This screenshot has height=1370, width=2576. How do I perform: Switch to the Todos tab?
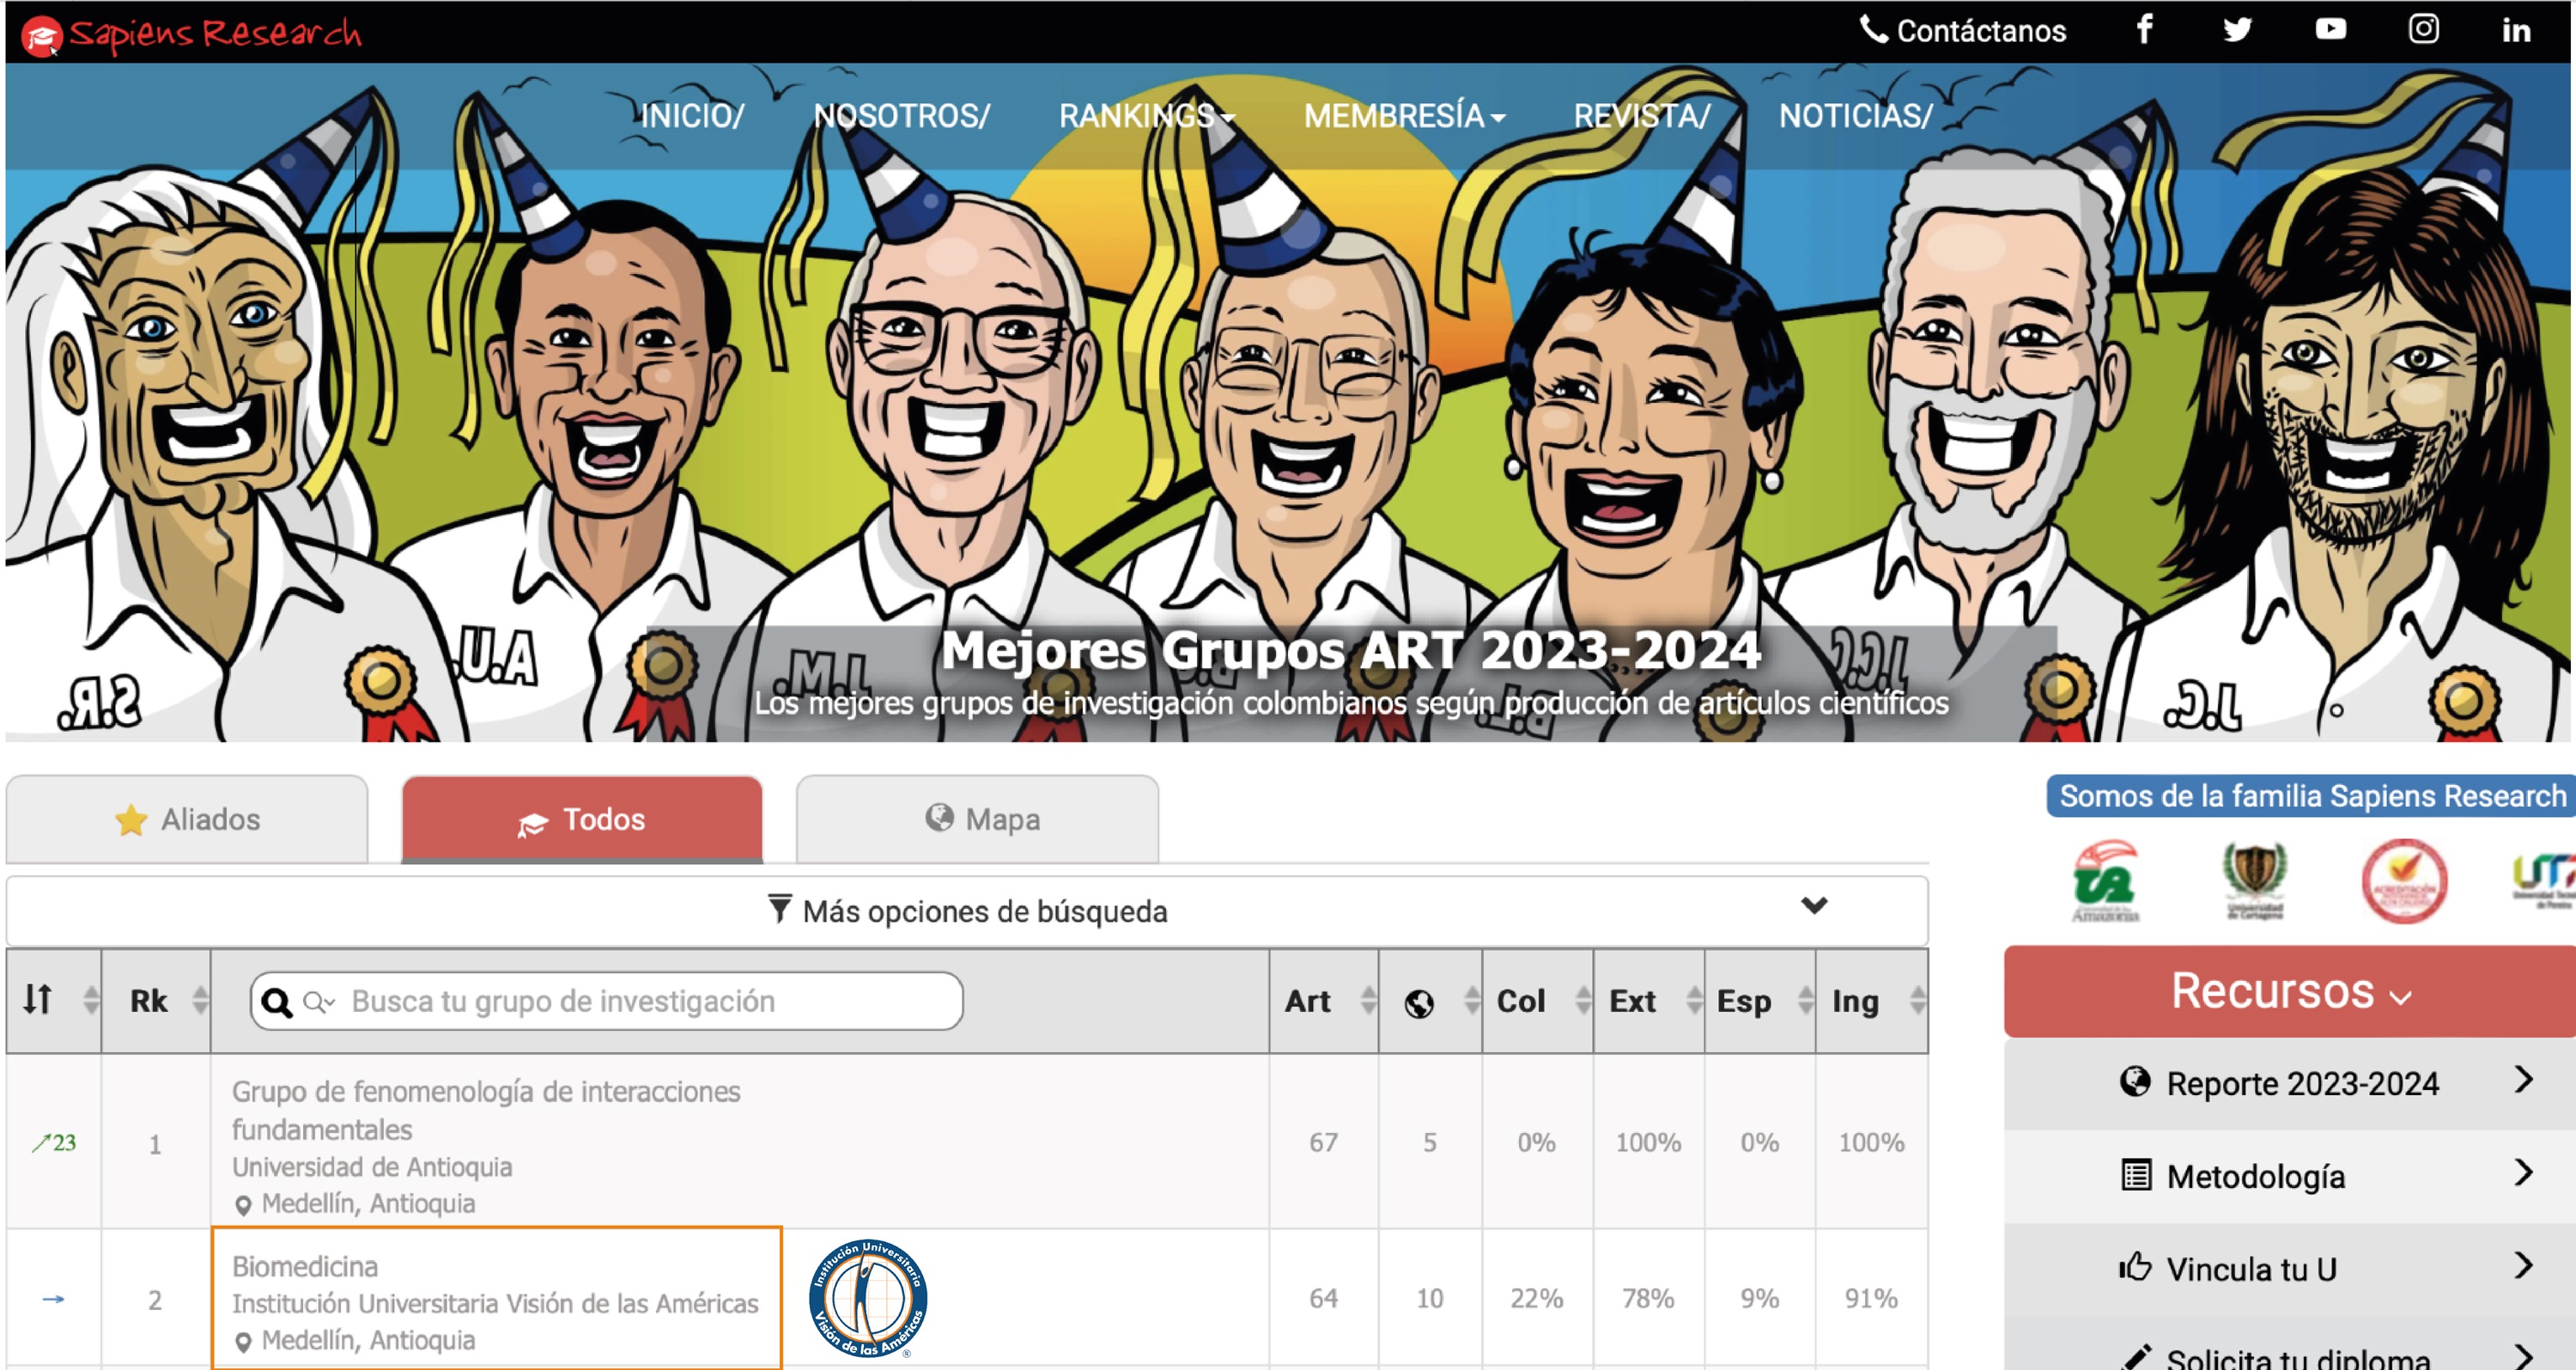point(582,819)
